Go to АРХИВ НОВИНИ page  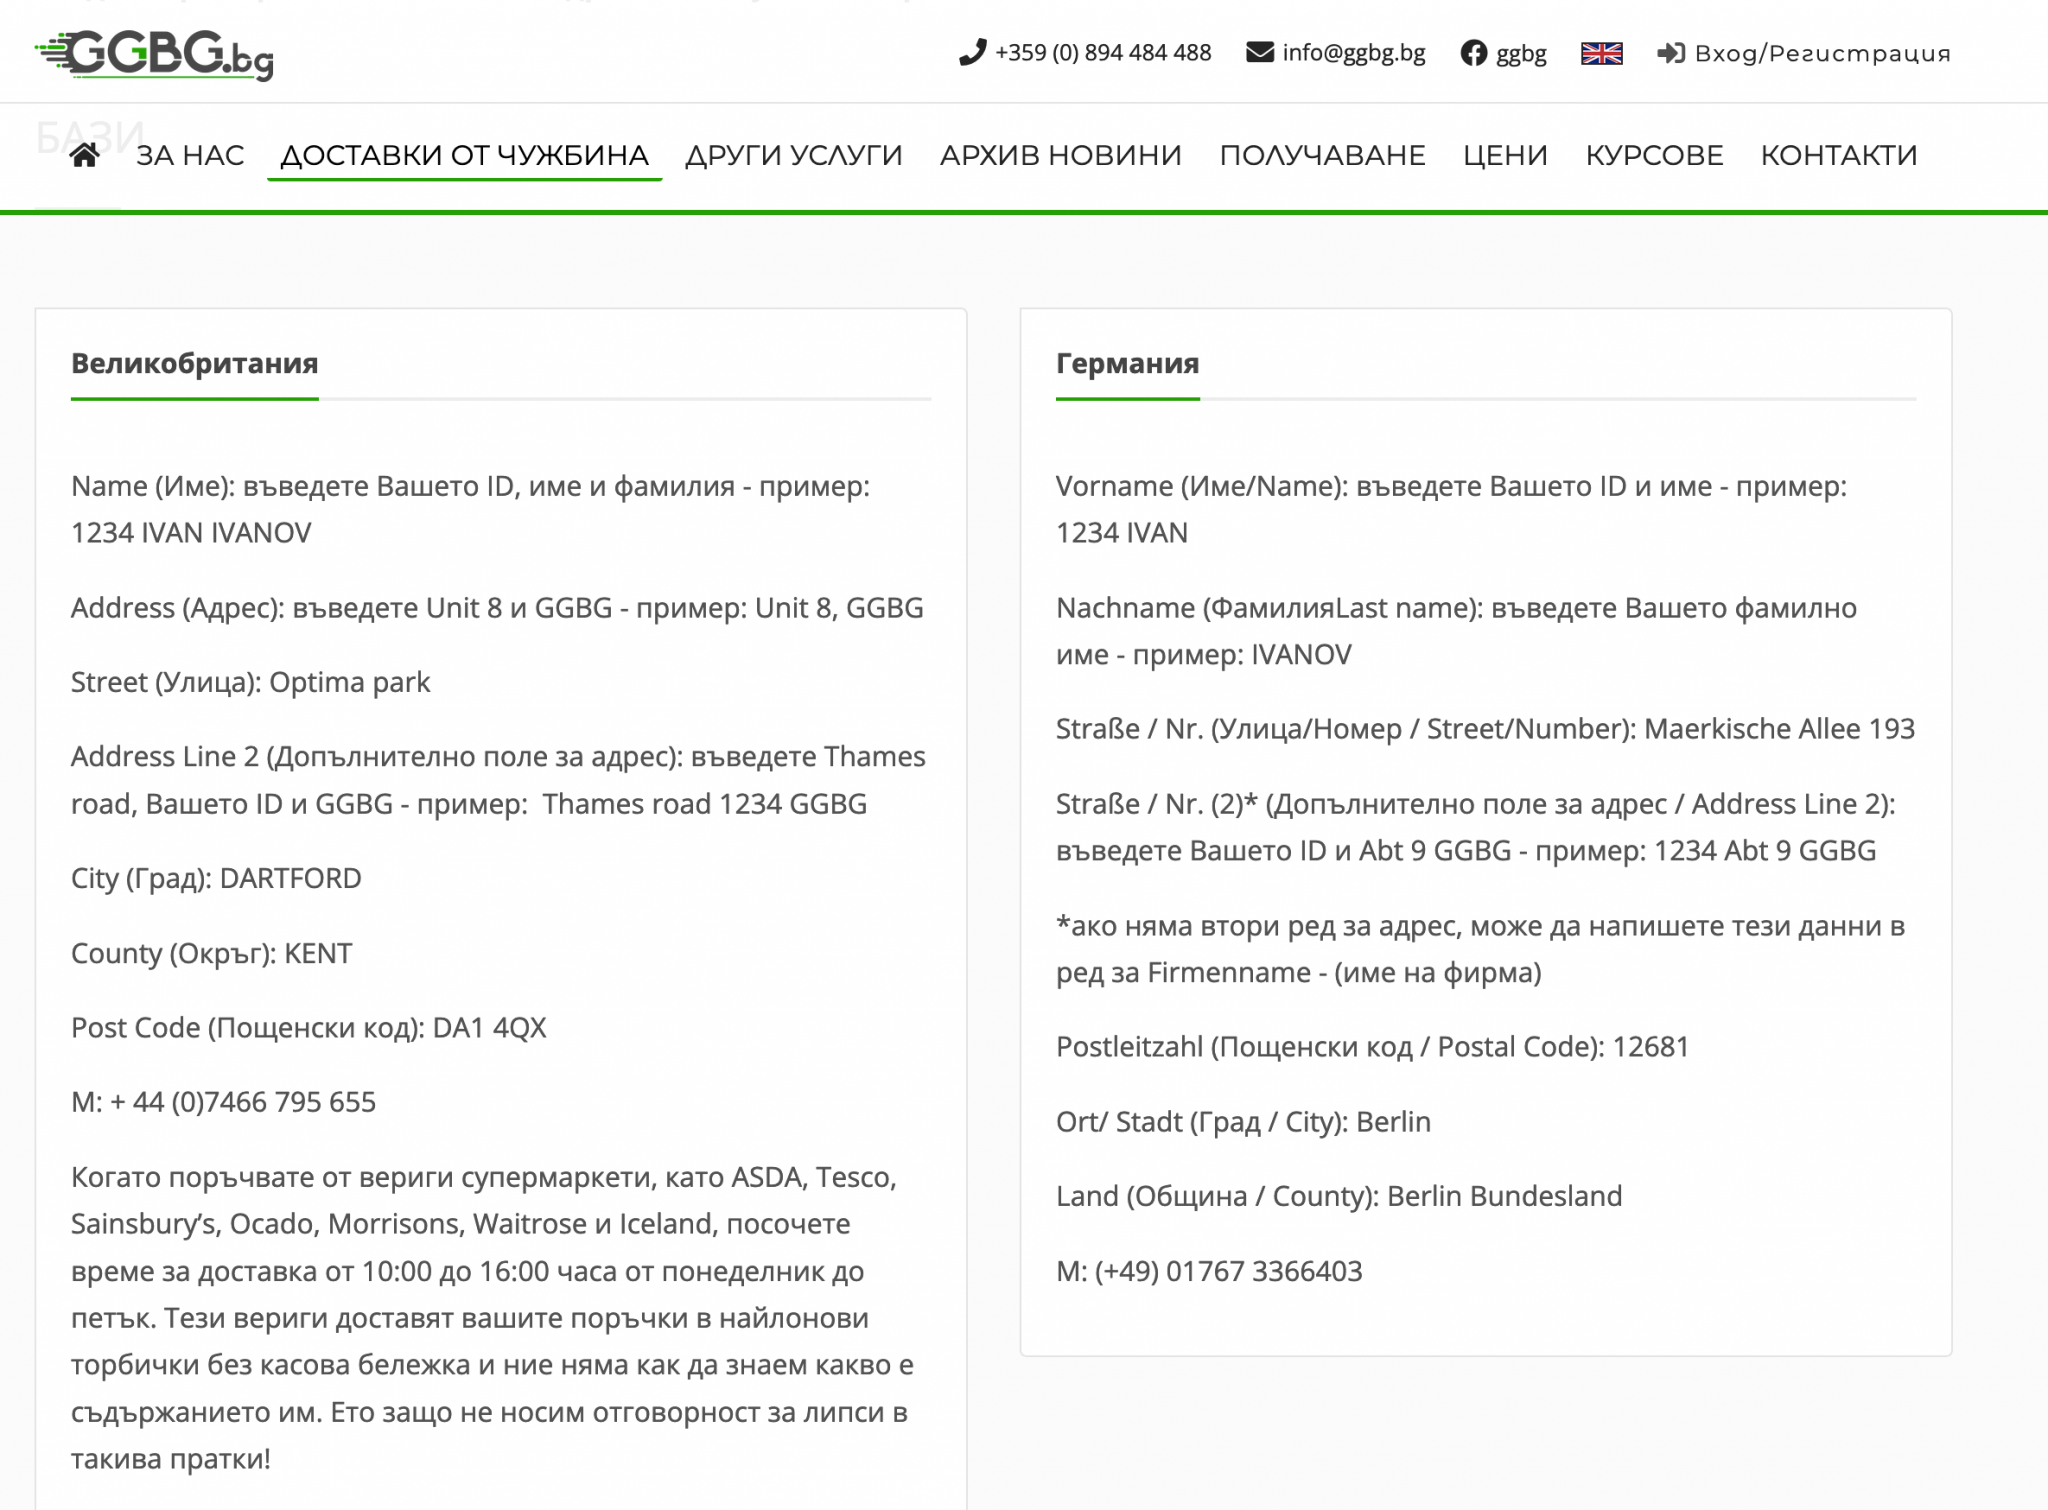1060,155
